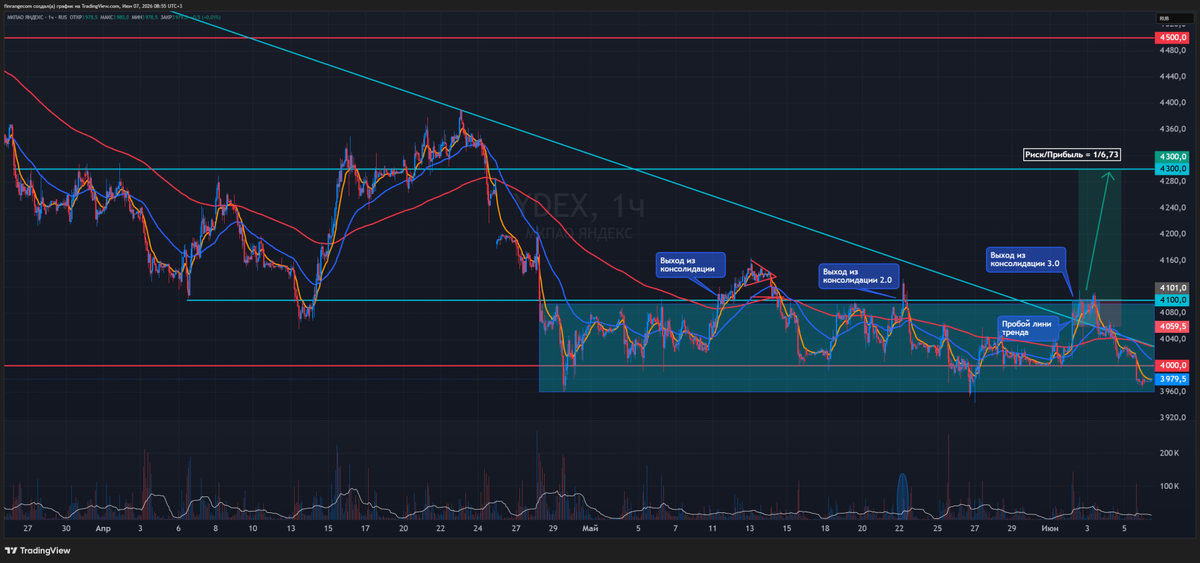Select the 'Пробой линии тренда' callout

click(1026, 328)
